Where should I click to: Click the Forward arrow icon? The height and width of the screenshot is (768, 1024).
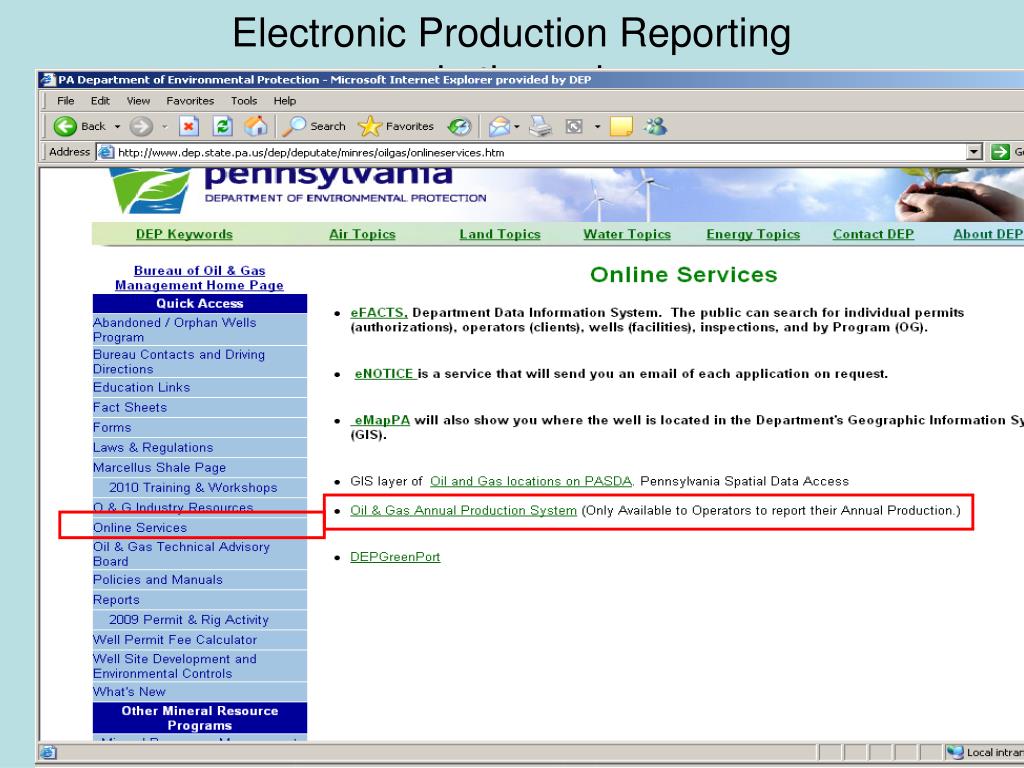140,126
